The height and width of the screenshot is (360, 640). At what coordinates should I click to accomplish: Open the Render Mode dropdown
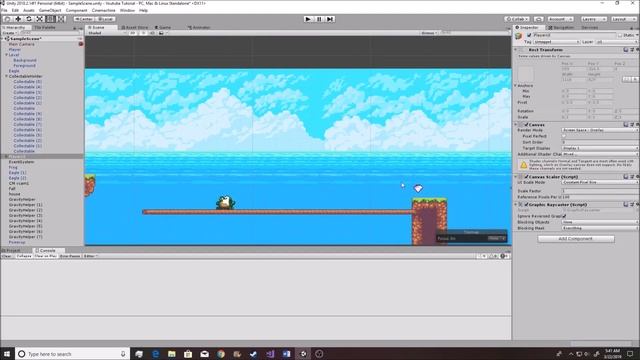coord(600,130)
